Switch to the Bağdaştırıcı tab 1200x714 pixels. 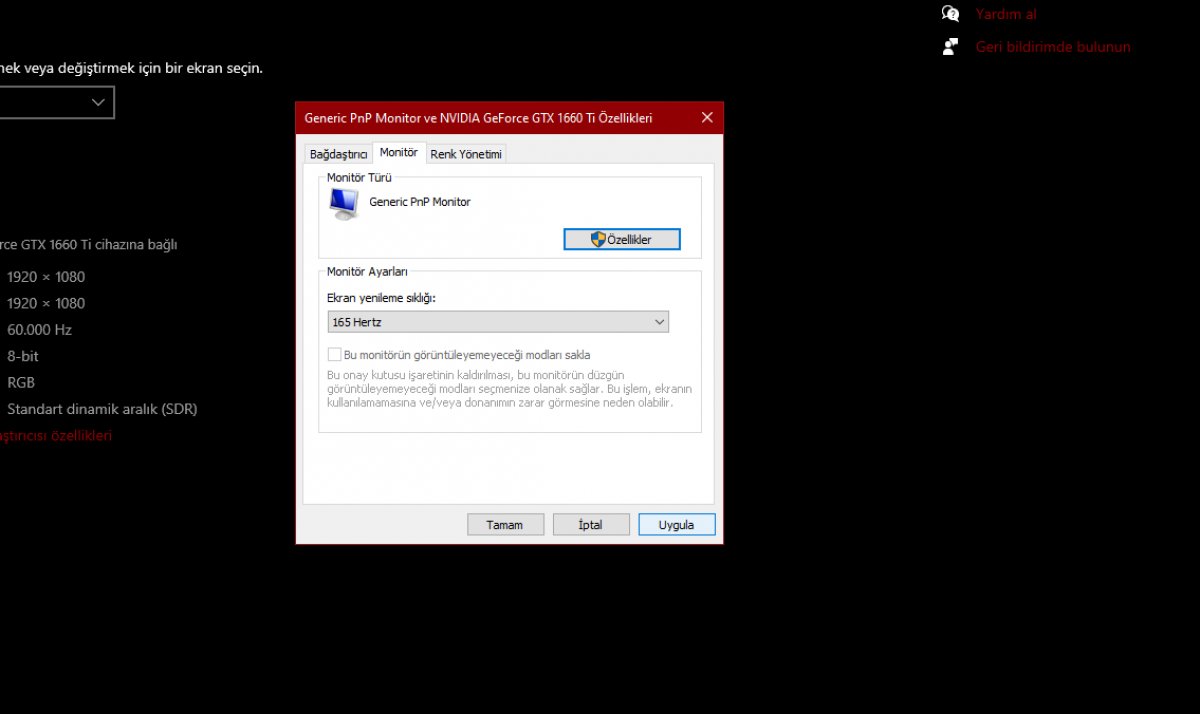pyautogui.click(x=338, y=154)
